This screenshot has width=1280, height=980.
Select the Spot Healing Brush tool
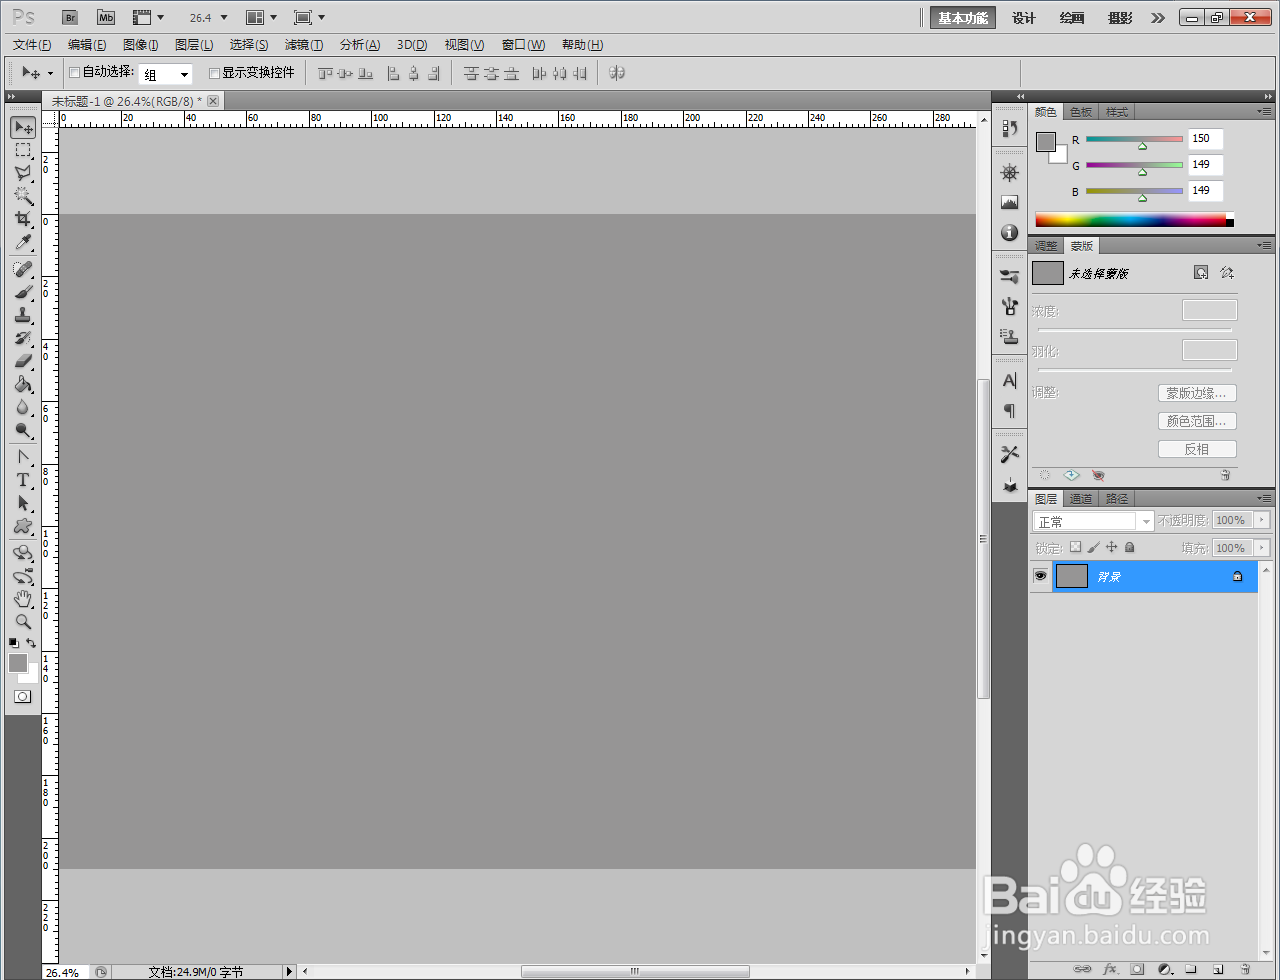point(23,270)
